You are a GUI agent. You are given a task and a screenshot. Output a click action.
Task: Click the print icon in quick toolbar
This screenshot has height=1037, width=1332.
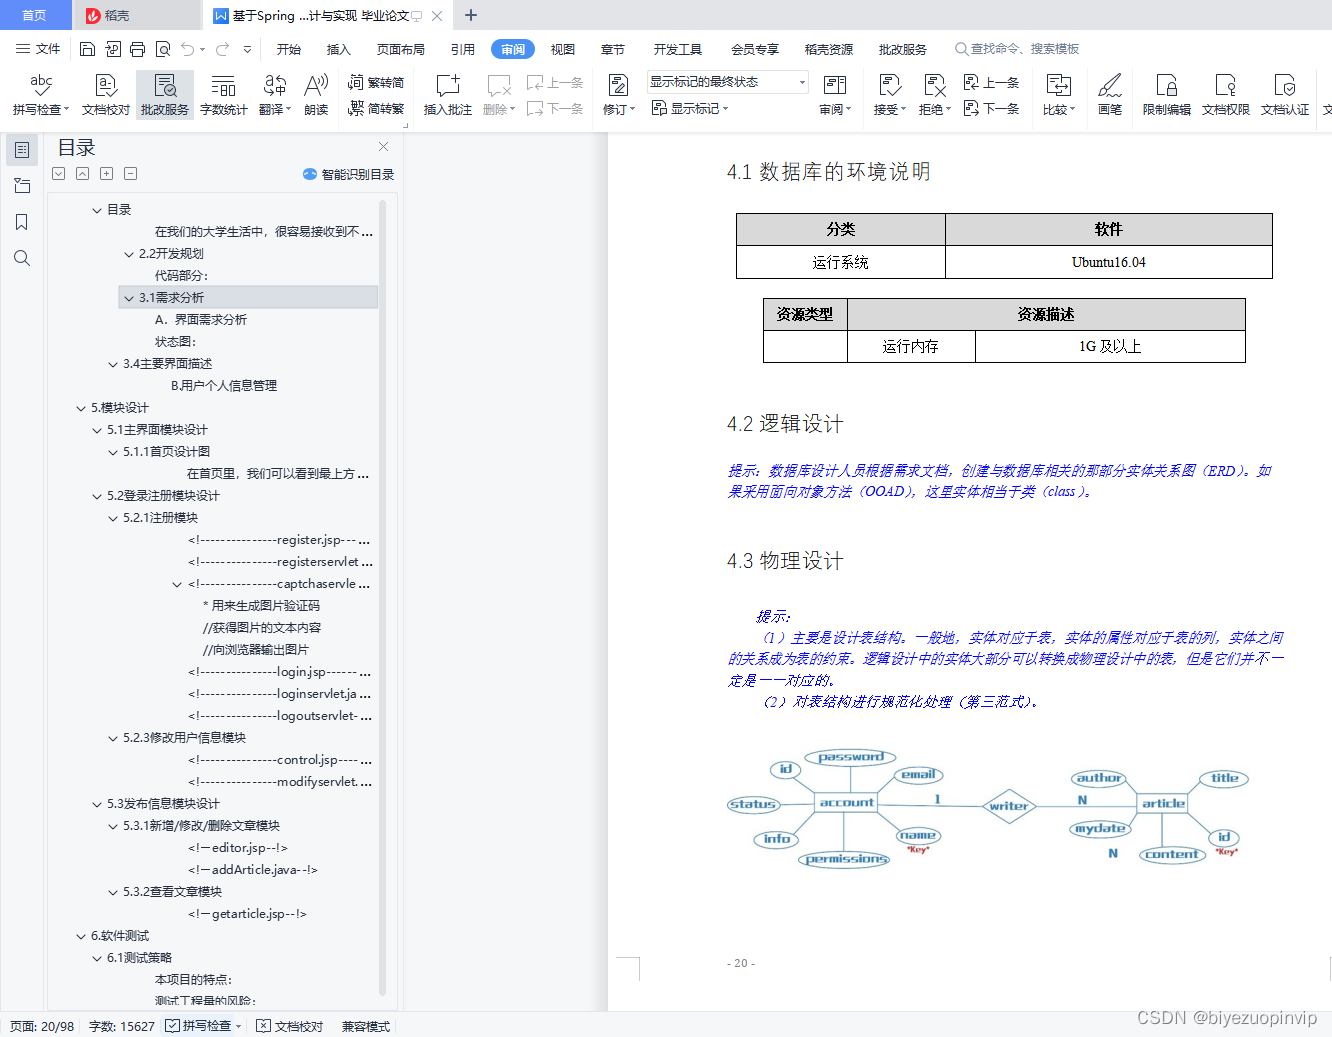point(137,49)
